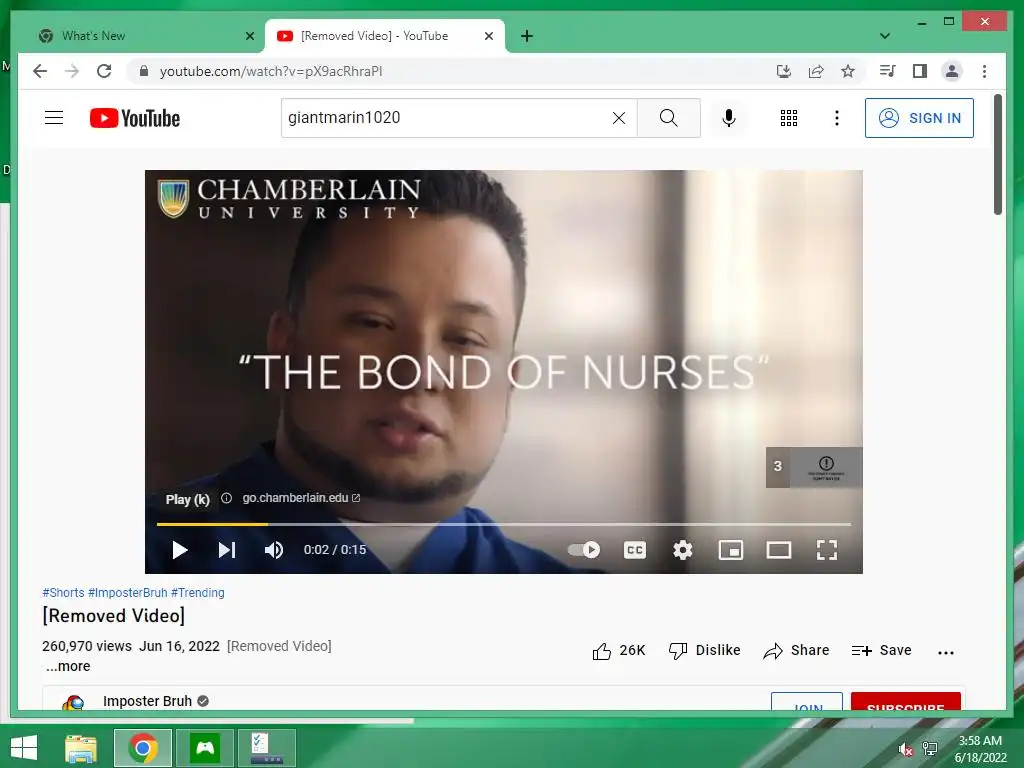Open Windows Start menu
1024x768 pixels.
click(x=24, y=748)
